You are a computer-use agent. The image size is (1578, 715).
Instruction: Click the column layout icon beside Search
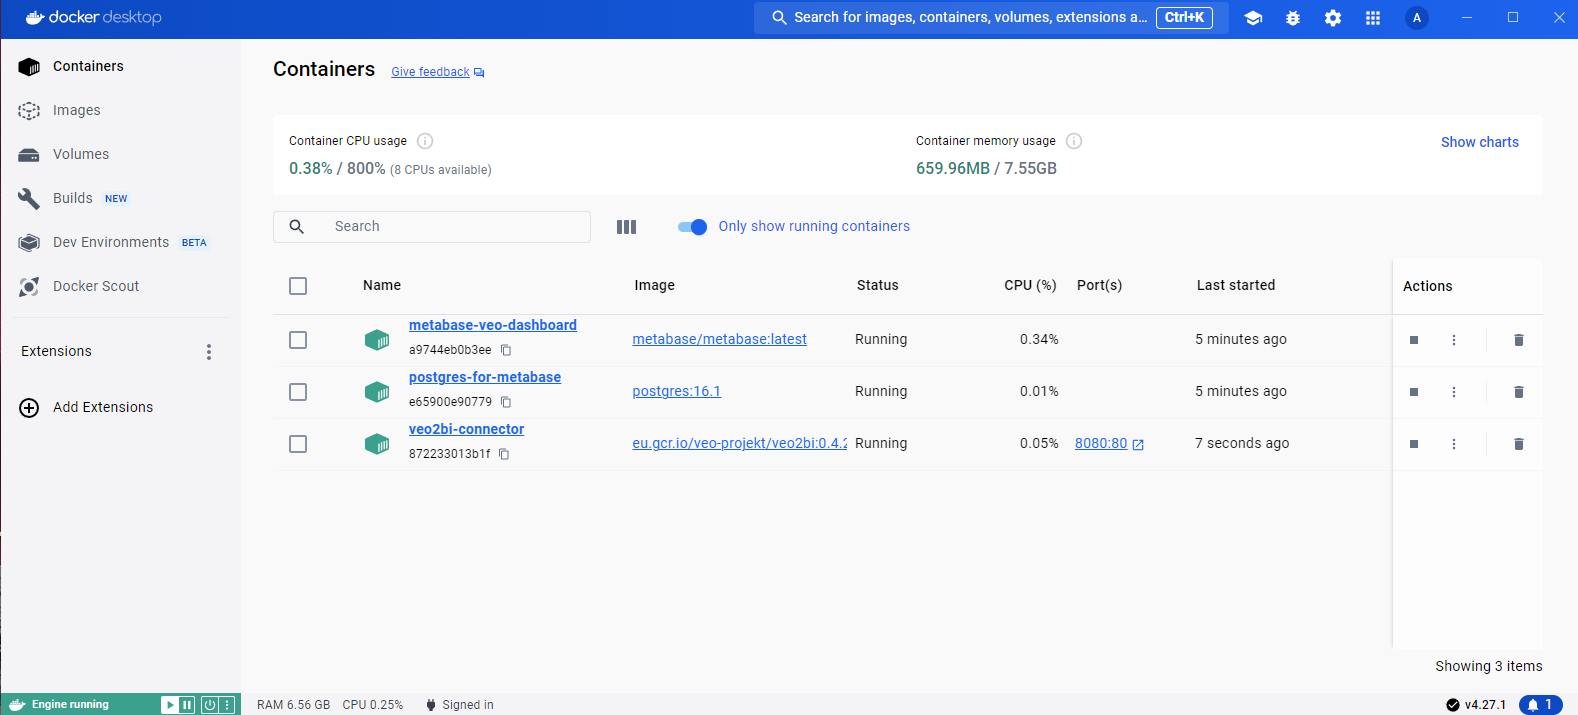(x=626, y=227)
